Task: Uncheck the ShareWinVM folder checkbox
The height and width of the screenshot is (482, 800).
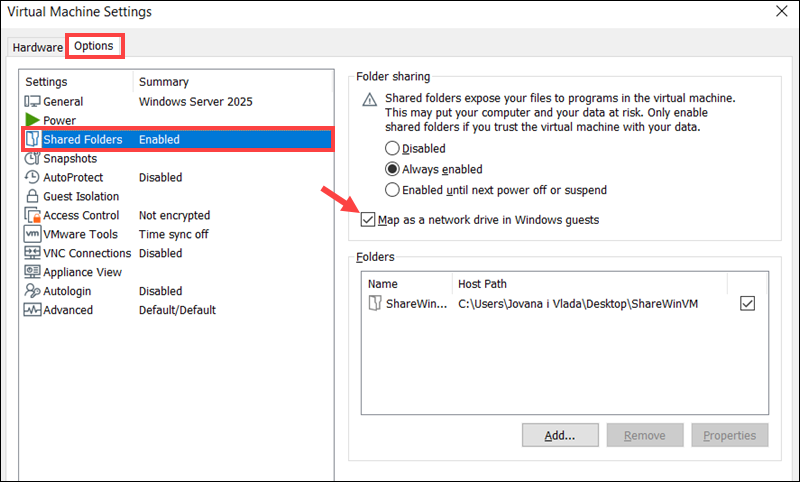Action: pos(747,304)
